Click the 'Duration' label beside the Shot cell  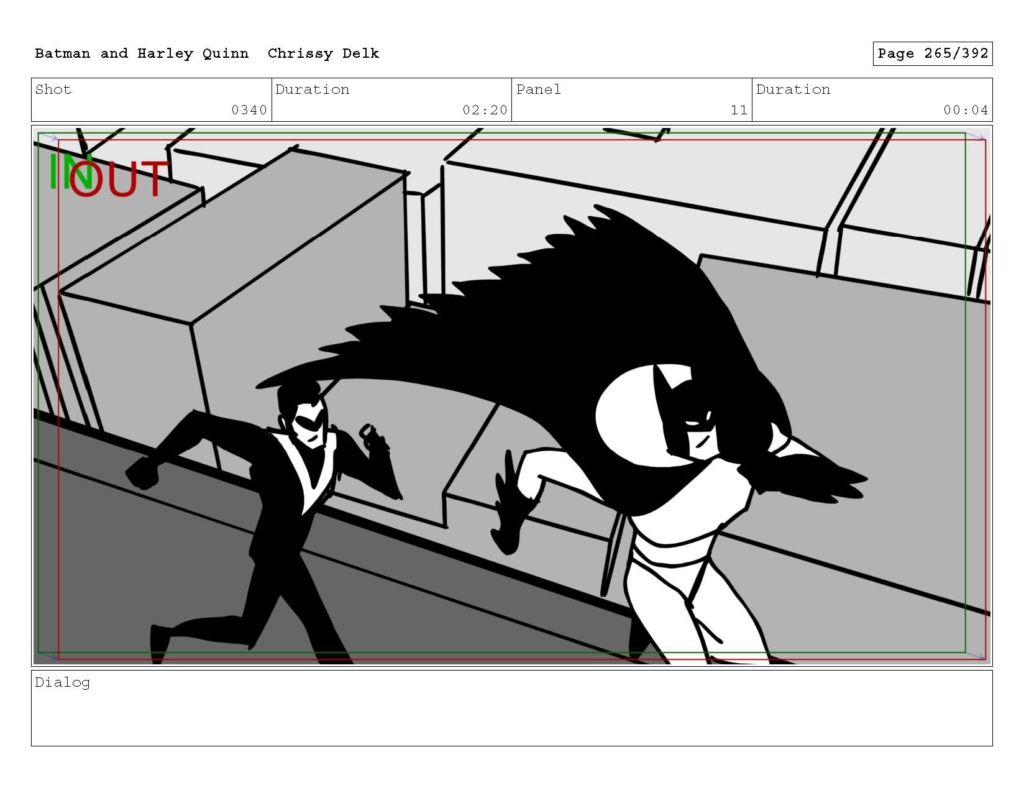click(312, 89)
